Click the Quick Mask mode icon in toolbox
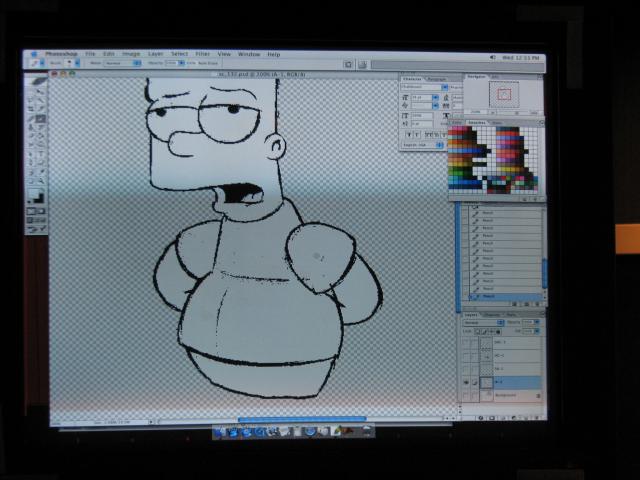The width and height of the screenshot is (640, 480). [38, 212]
